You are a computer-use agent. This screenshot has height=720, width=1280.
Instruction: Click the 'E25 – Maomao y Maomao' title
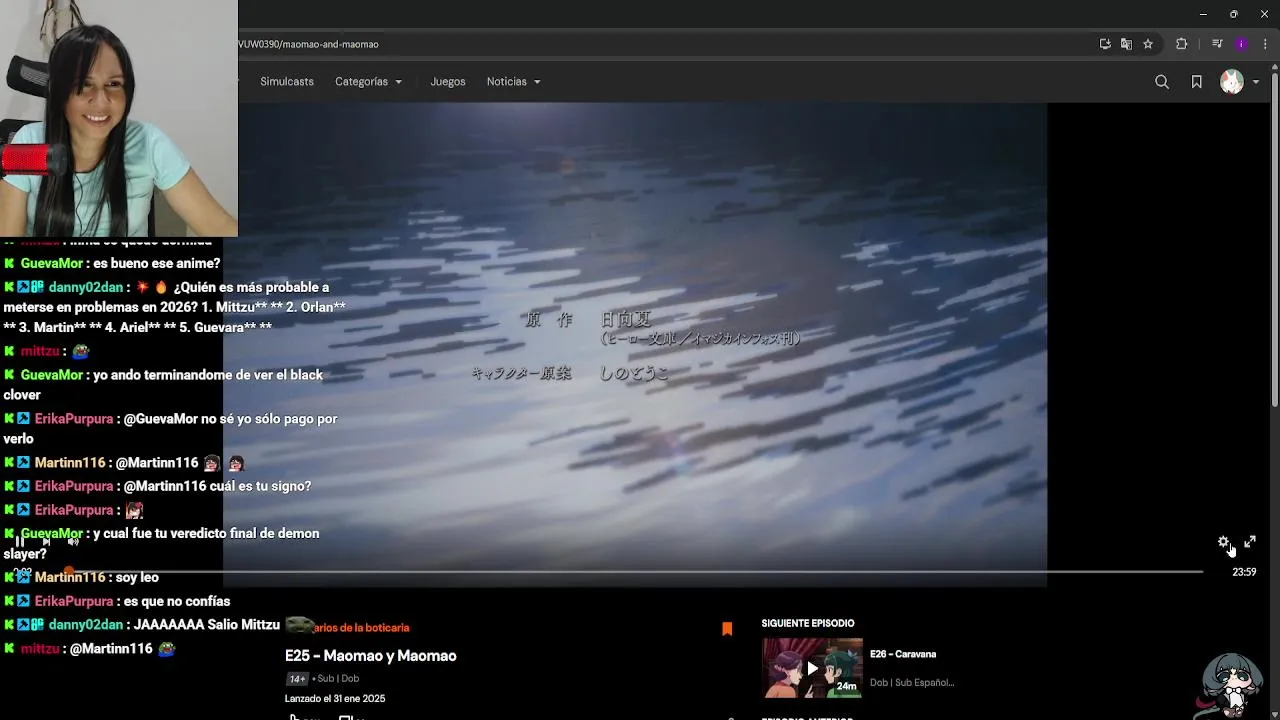tap(370, 656)
